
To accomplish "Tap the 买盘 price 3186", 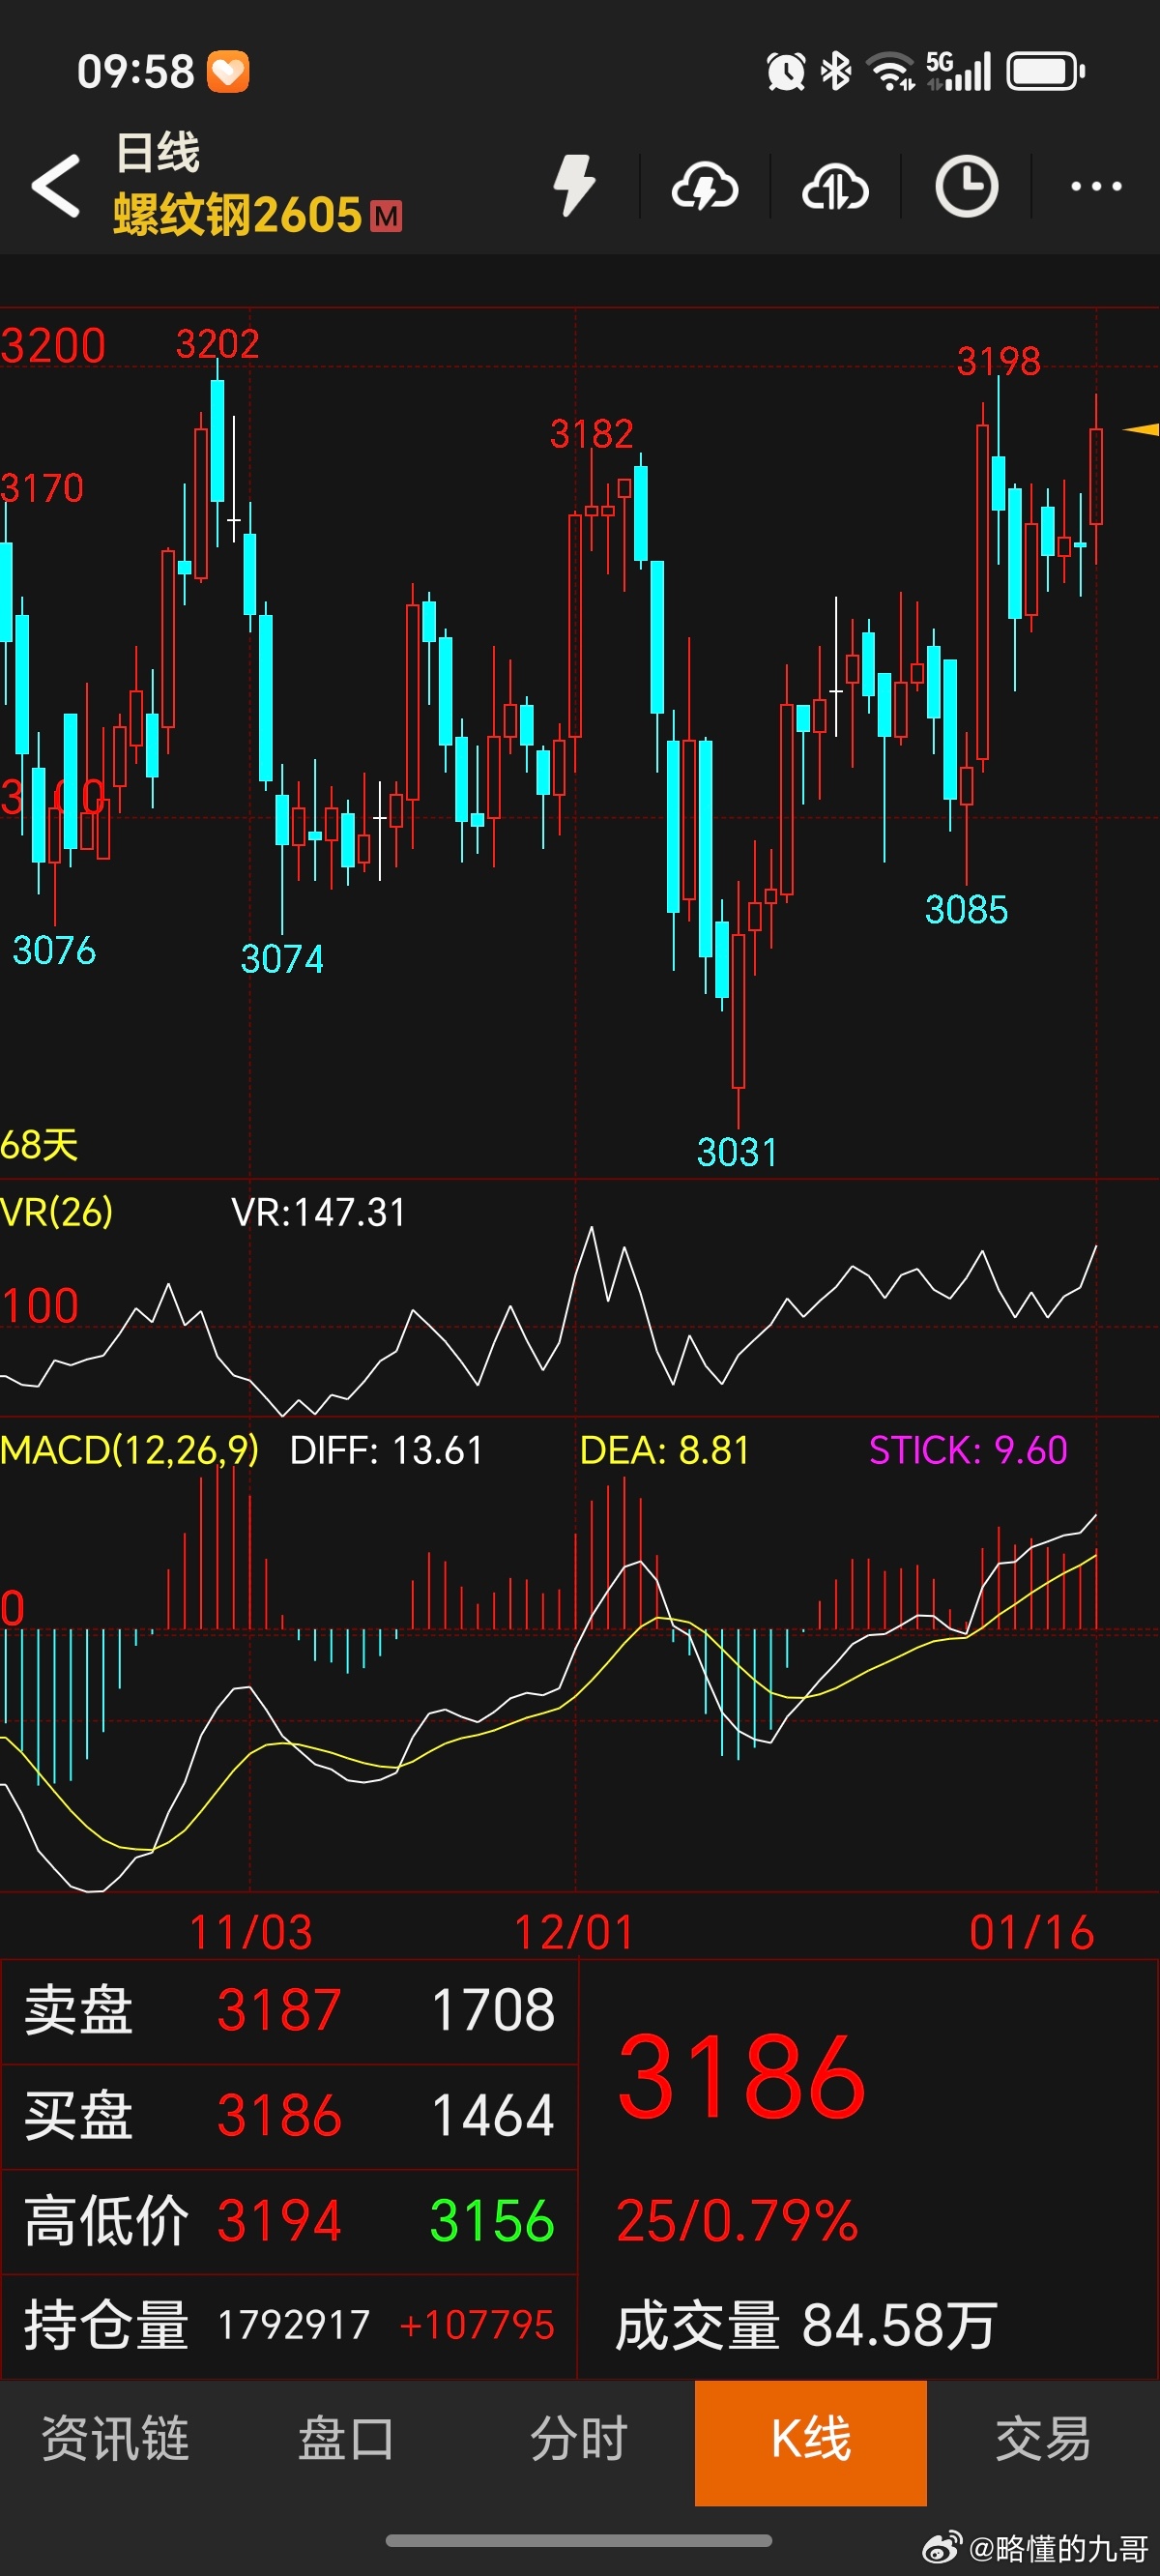I will [280, 2115].
